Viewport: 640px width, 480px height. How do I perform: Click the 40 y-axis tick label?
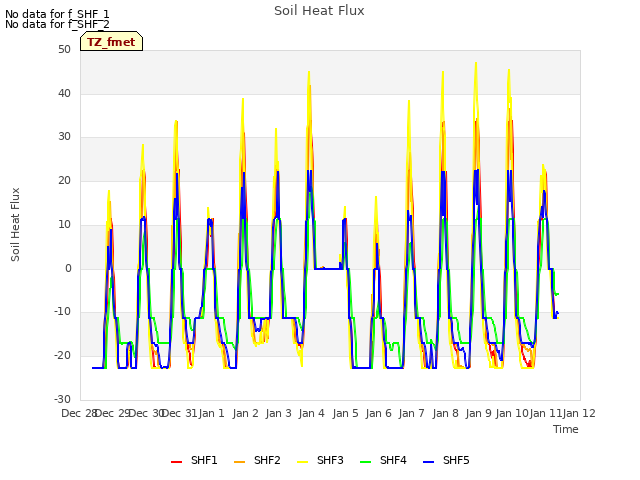pyautogui.click(x=64, y=93)
